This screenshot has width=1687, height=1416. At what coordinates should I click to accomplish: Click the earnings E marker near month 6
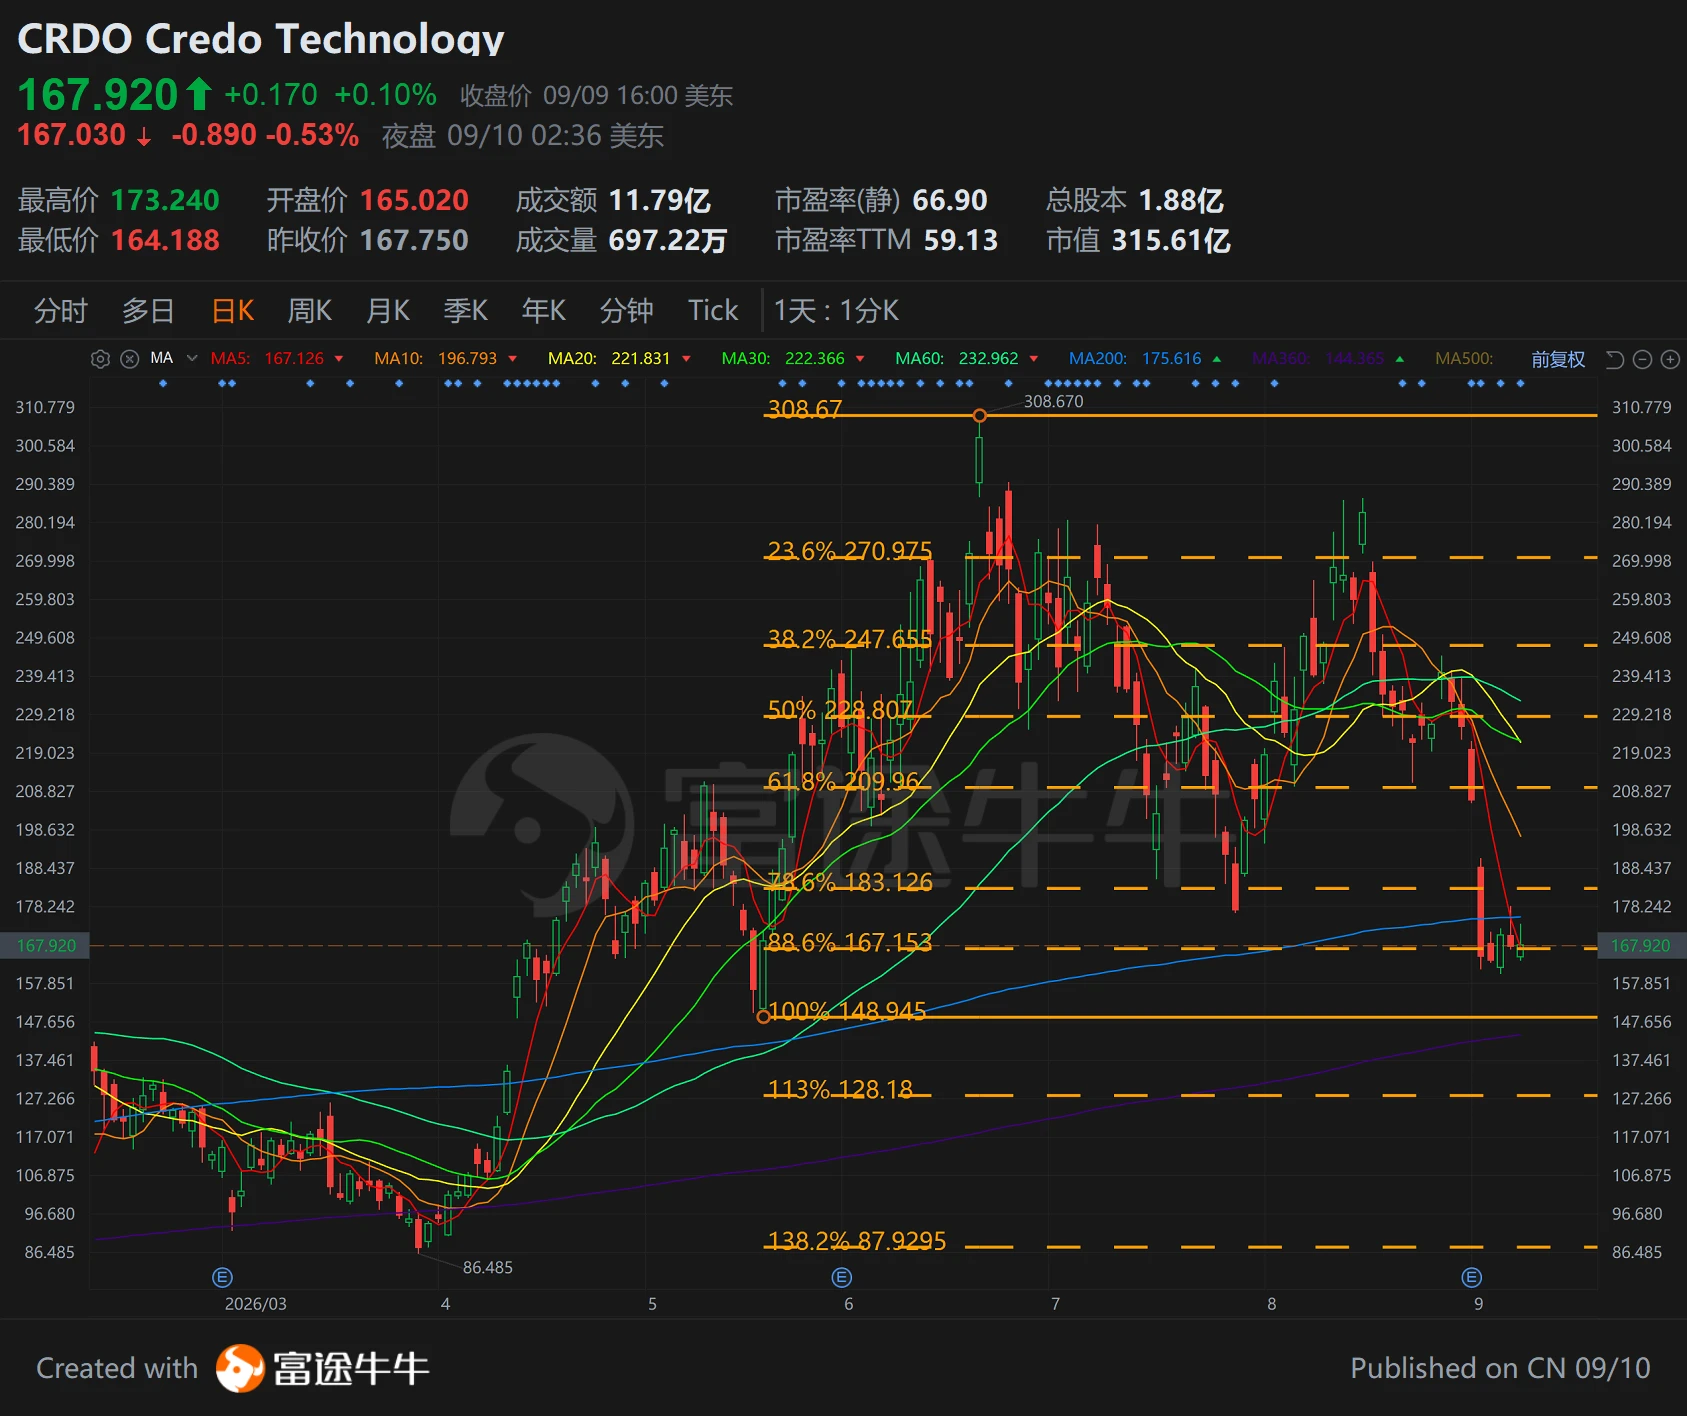(842, 1277)
